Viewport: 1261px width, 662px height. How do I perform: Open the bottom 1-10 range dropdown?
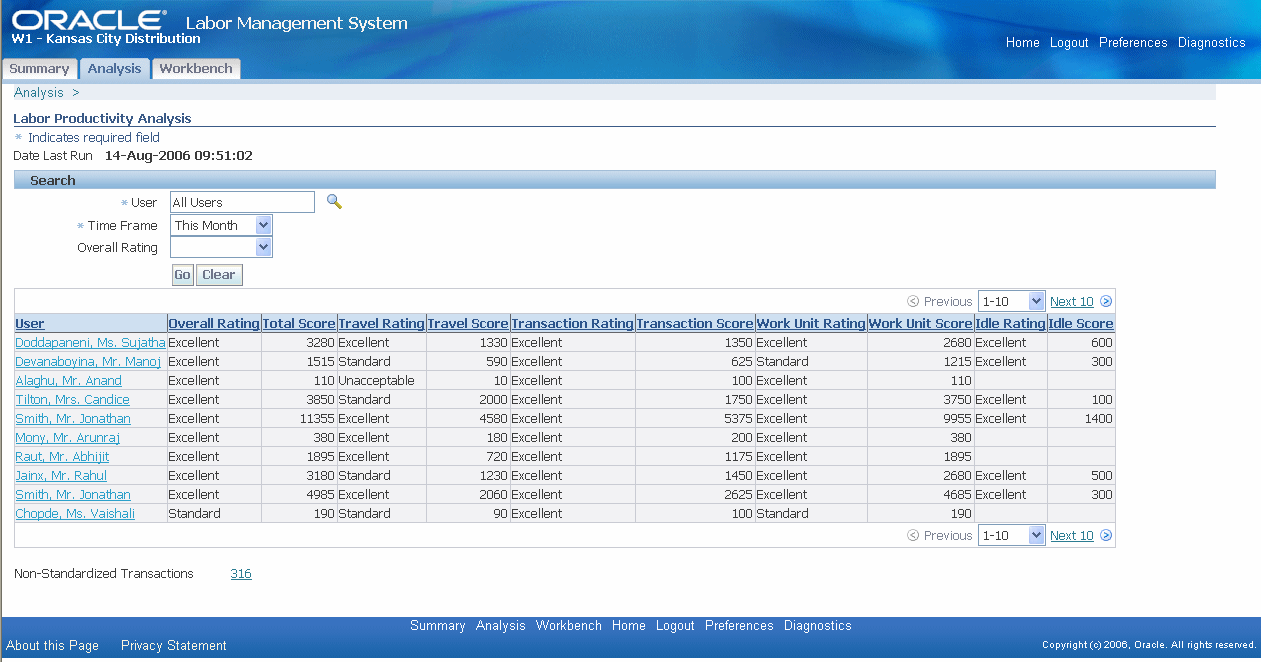1011,535
